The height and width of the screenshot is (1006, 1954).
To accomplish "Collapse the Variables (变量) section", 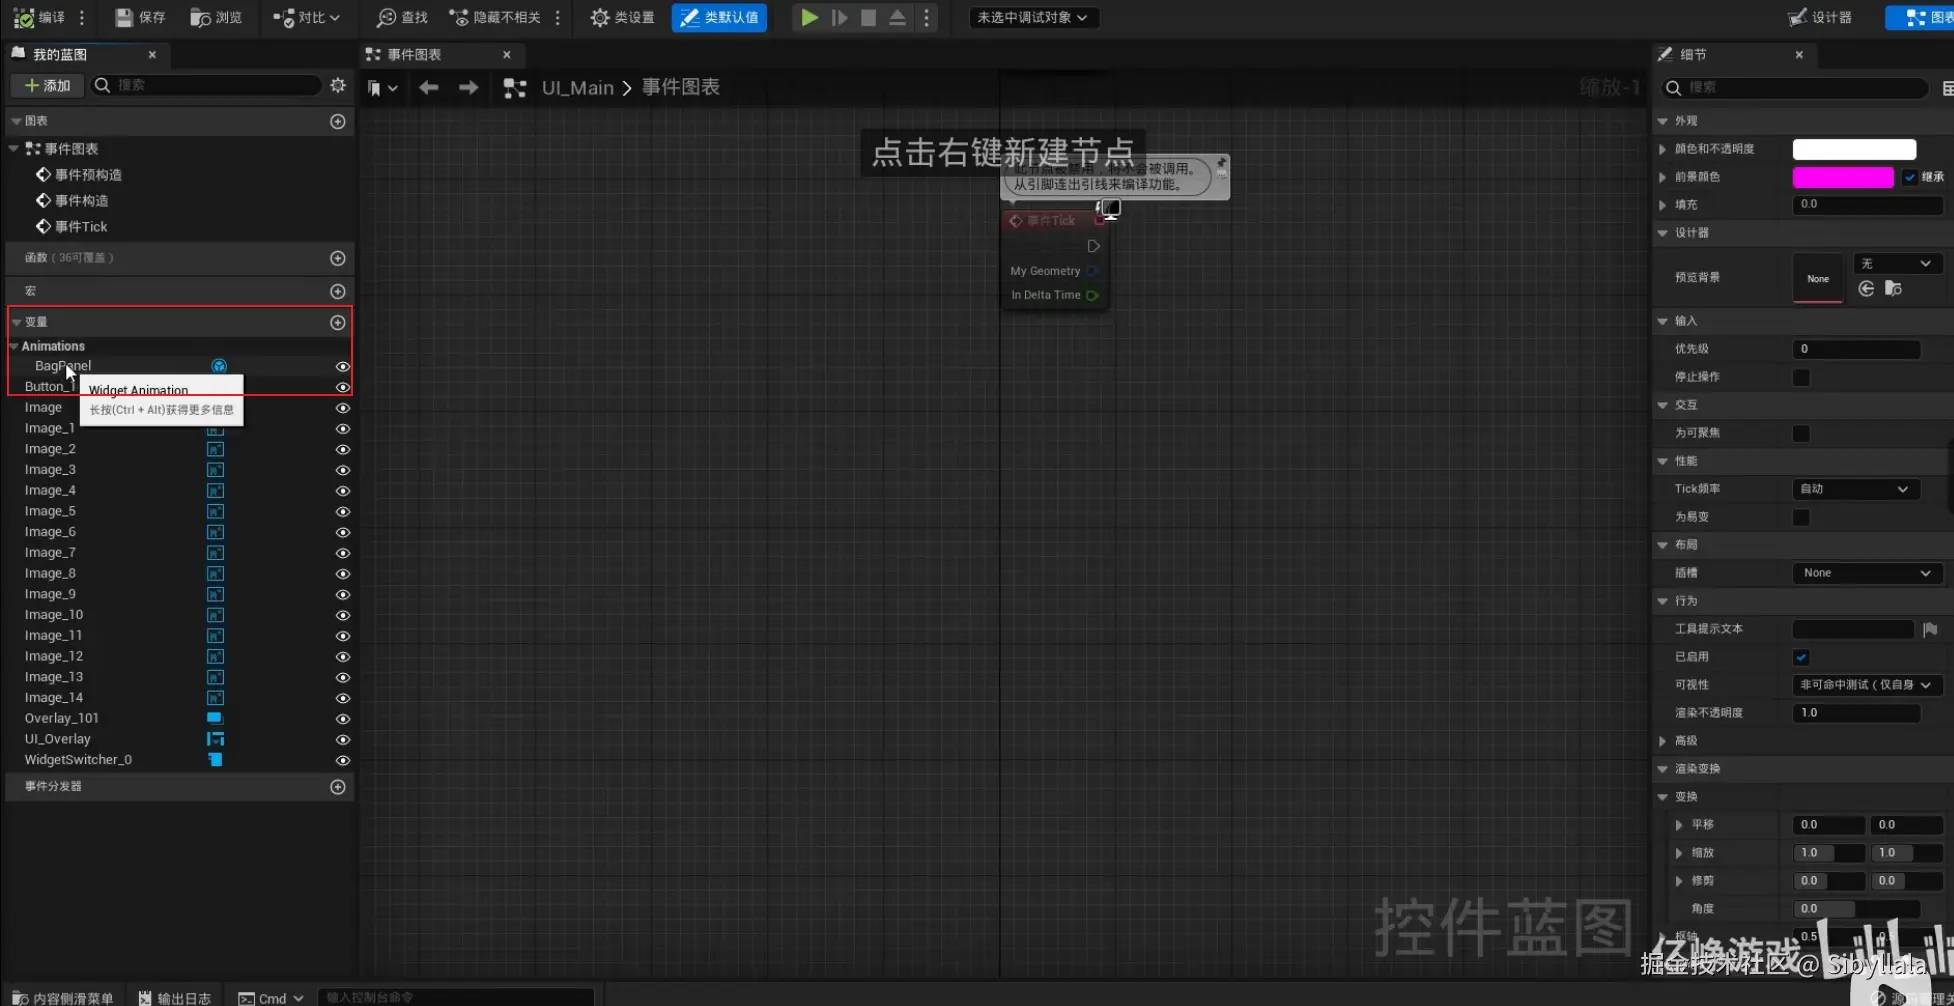I will [x=16, y=322].
